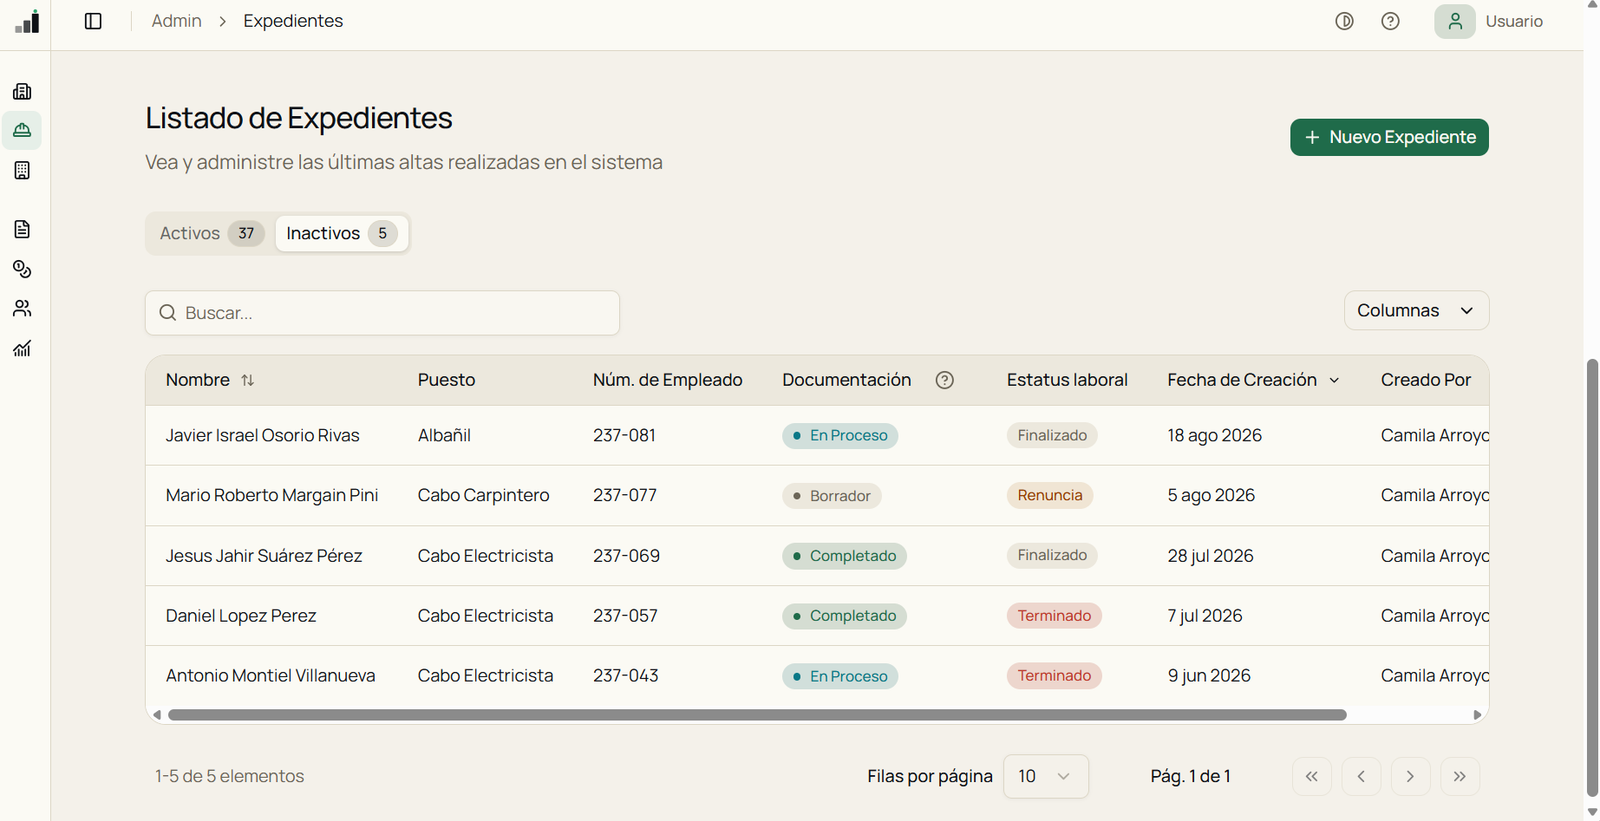Open the coins sidebar icon
This screenshot has width=1600, height=821.
pos(22,269)
